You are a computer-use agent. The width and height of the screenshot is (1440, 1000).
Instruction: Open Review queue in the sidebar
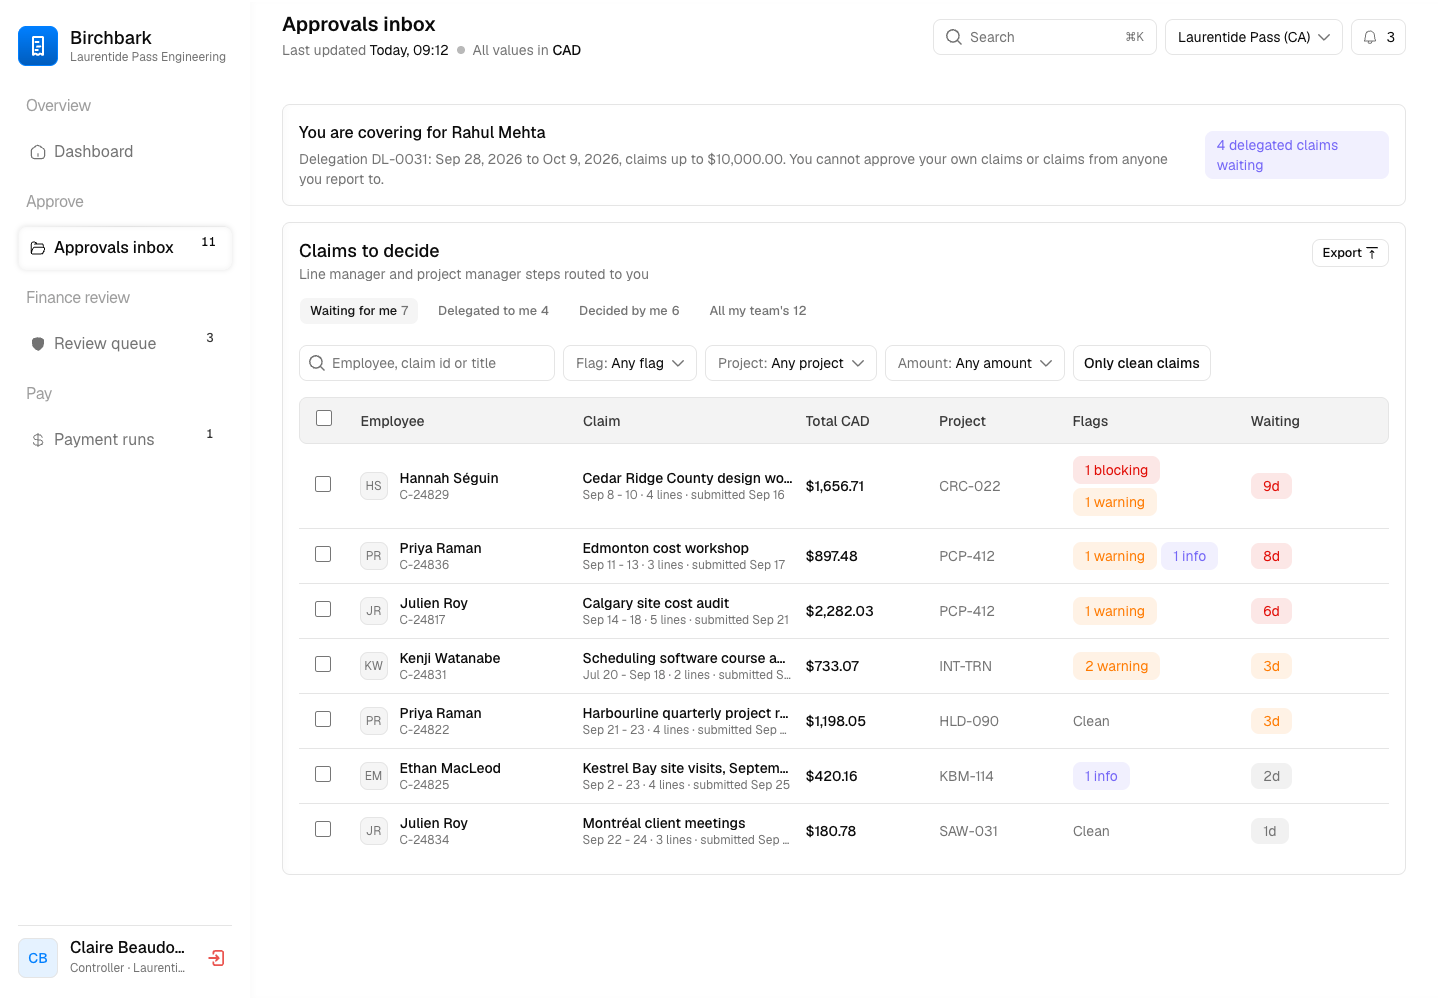point(125,344)
